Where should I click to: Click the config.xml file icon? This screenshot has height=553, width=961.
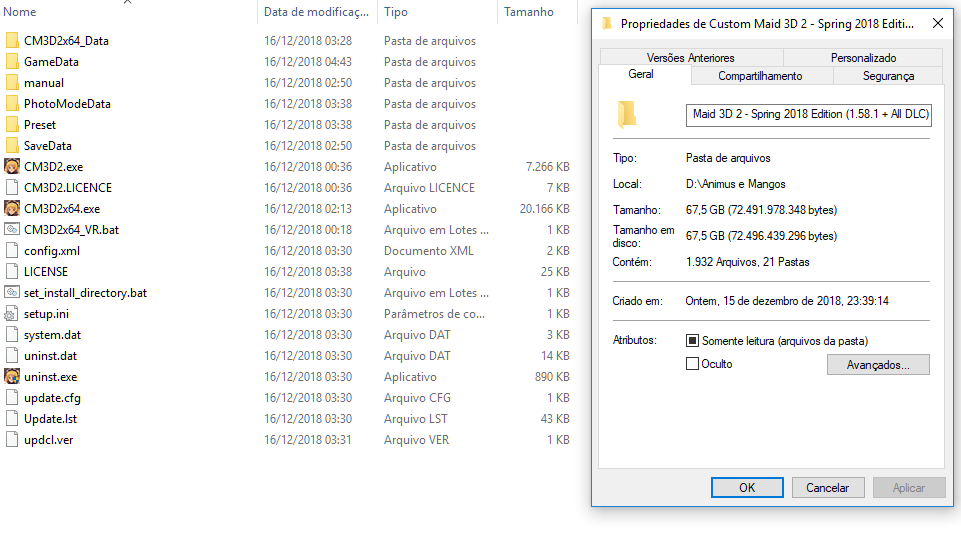12,250
